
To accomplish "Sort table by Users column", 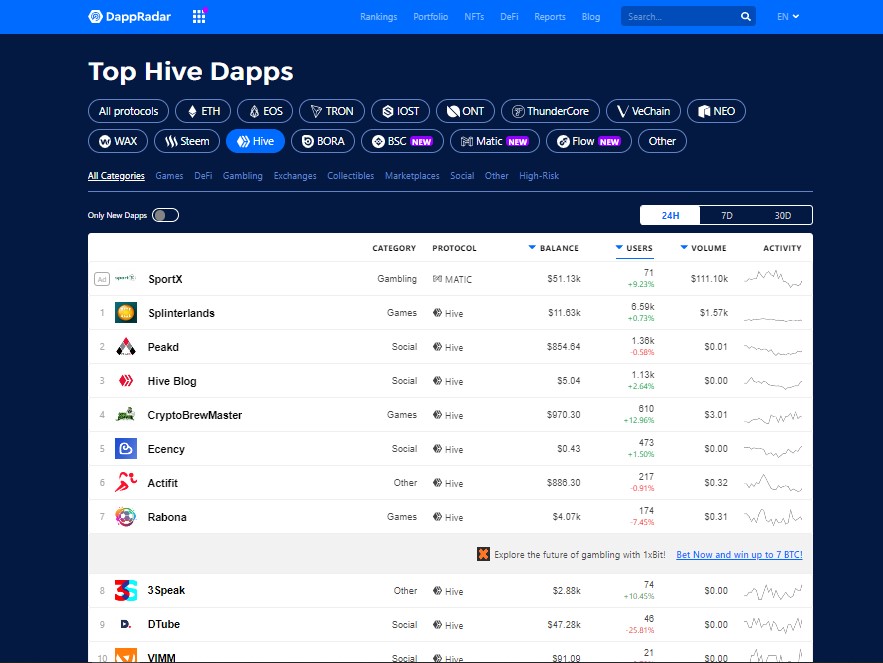I will 634,248.
